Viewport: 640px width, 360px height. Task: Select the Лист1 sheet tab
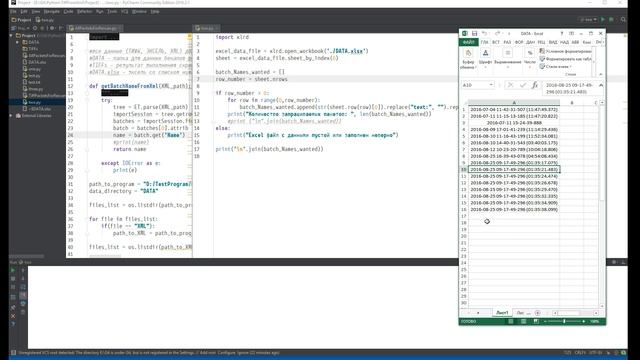pos(502,313)
